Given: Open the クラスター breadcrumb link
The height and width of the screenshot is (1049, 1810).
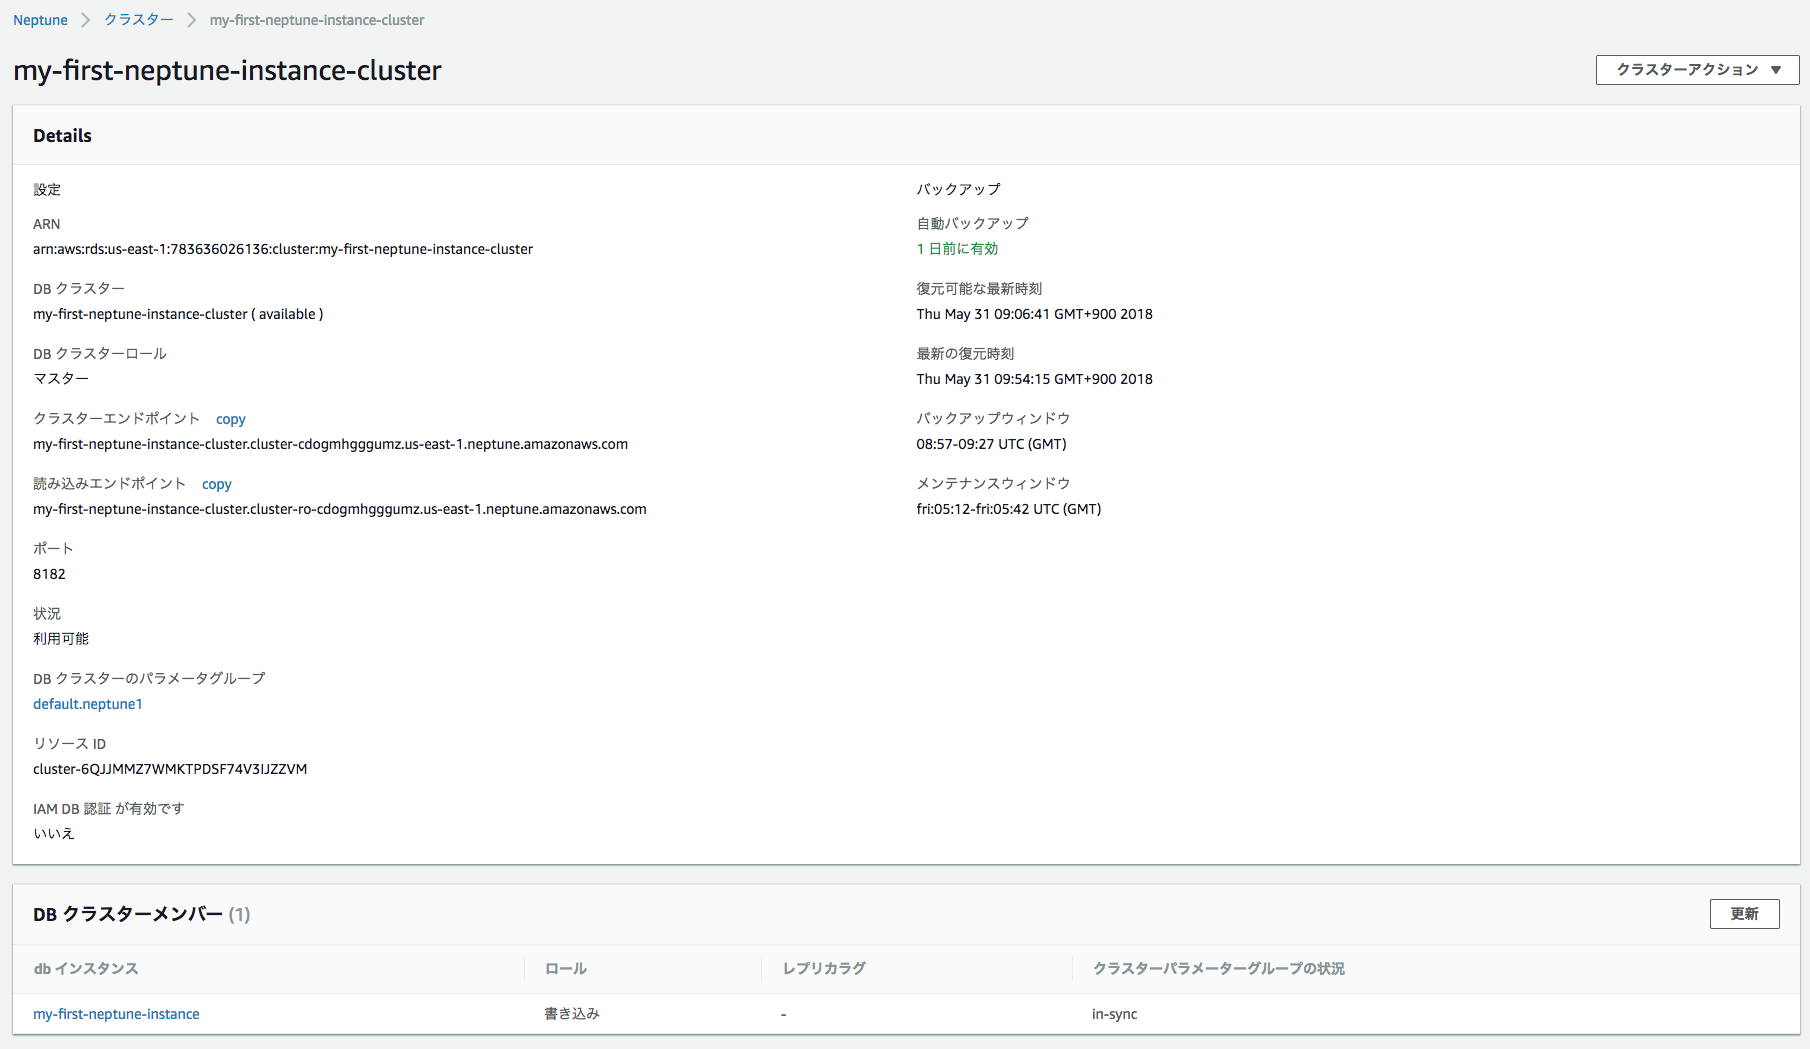Looking at the screenshot, I should (139, 20).
